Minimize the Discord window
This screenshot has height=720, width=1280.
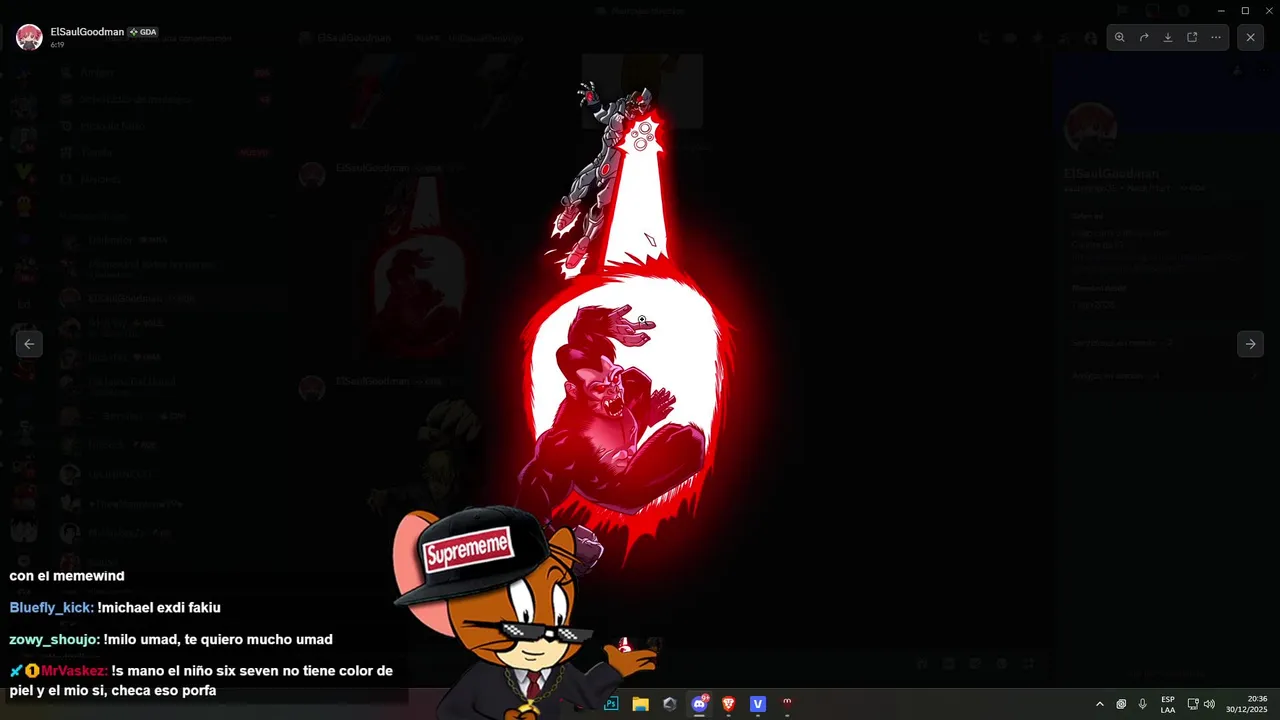1221,10
